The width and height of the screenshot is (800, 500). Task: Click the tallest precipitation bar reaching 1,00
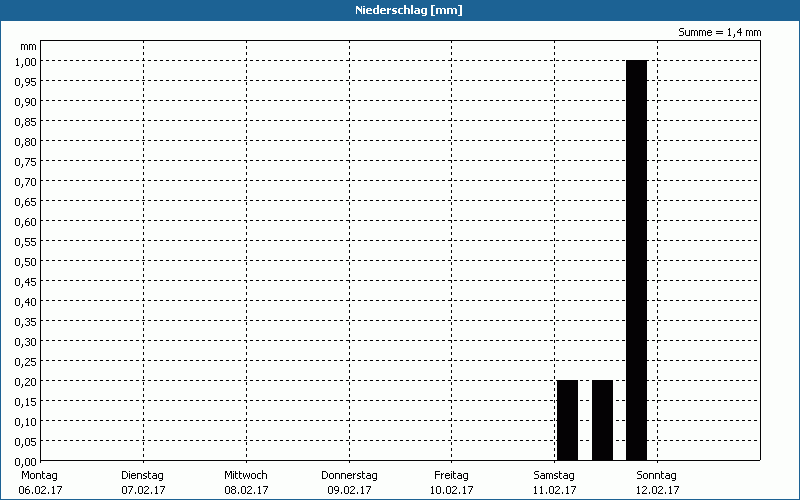click(x=636, y=260)
